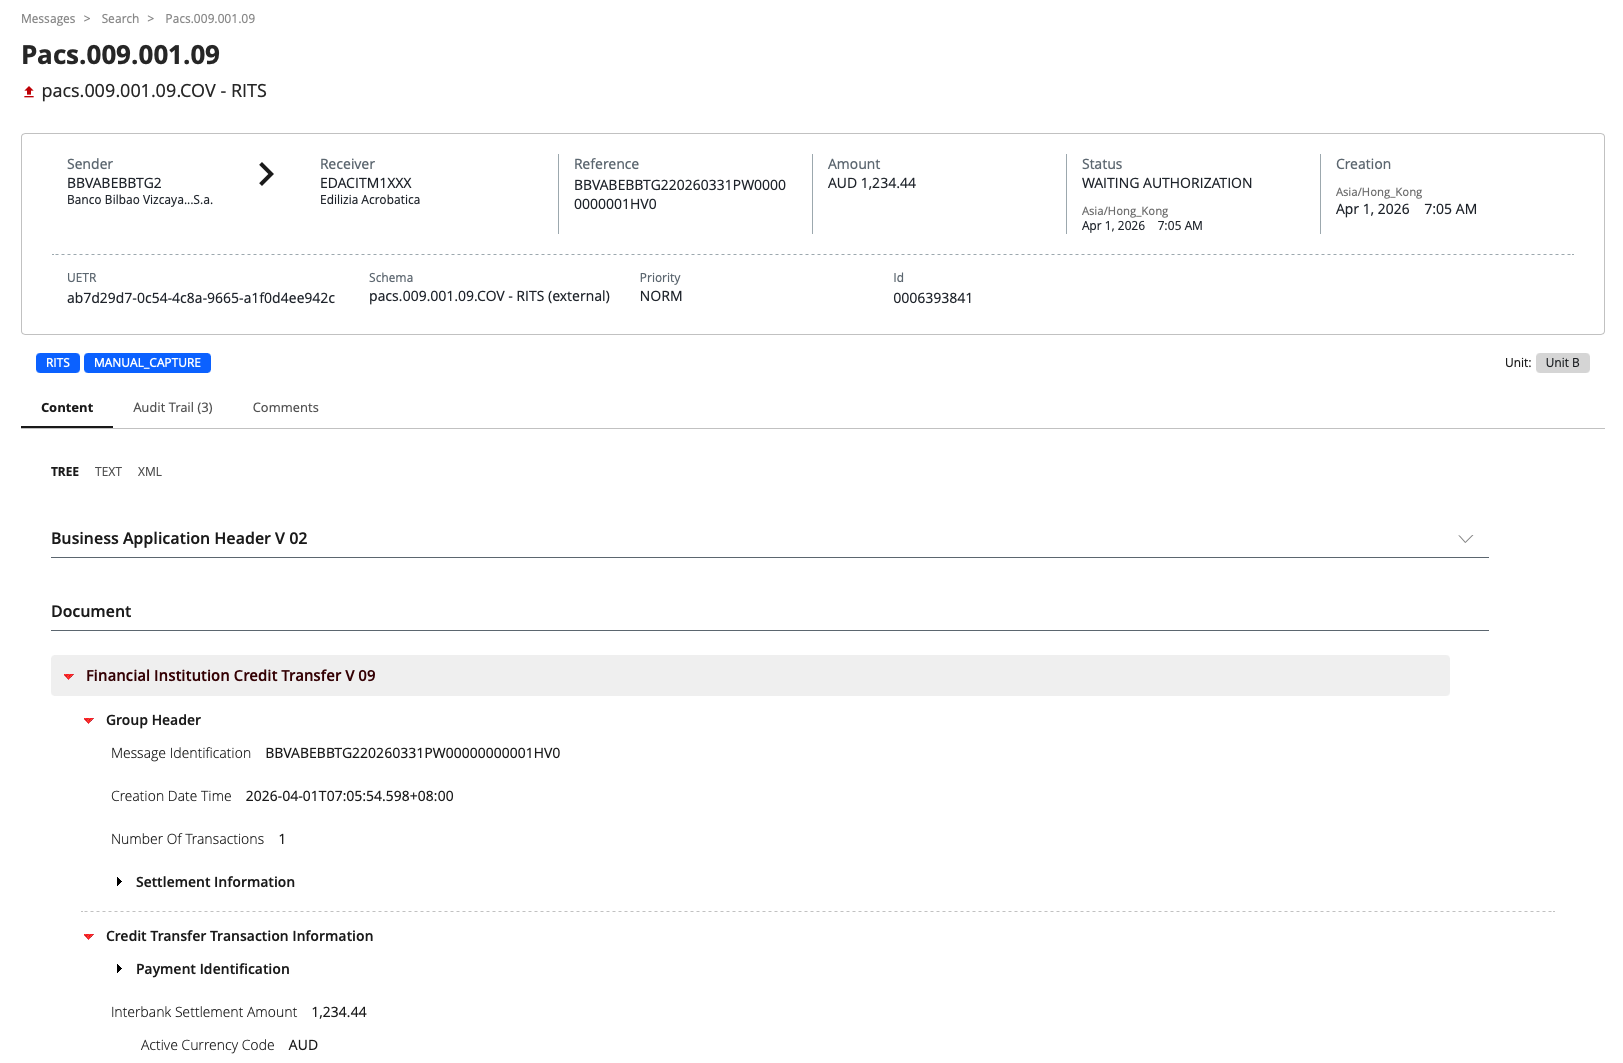Click Active Currency Code AUD
1623x1063 pixels.
[303, 1045]
